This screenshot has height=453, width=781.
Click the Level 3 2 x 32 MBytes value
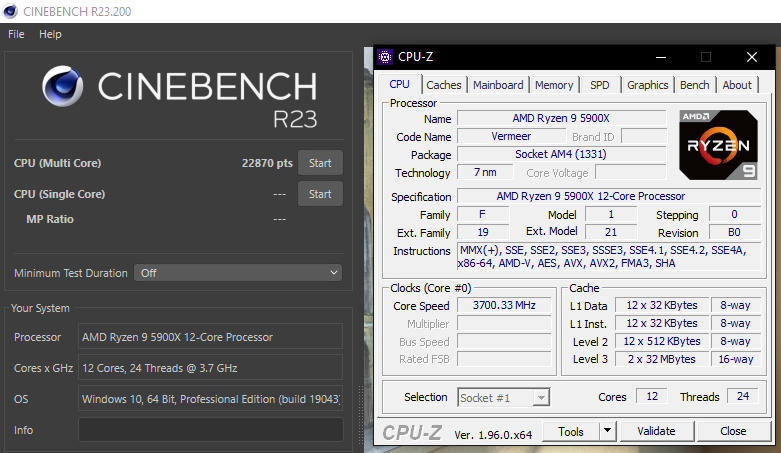coord(662,359)
